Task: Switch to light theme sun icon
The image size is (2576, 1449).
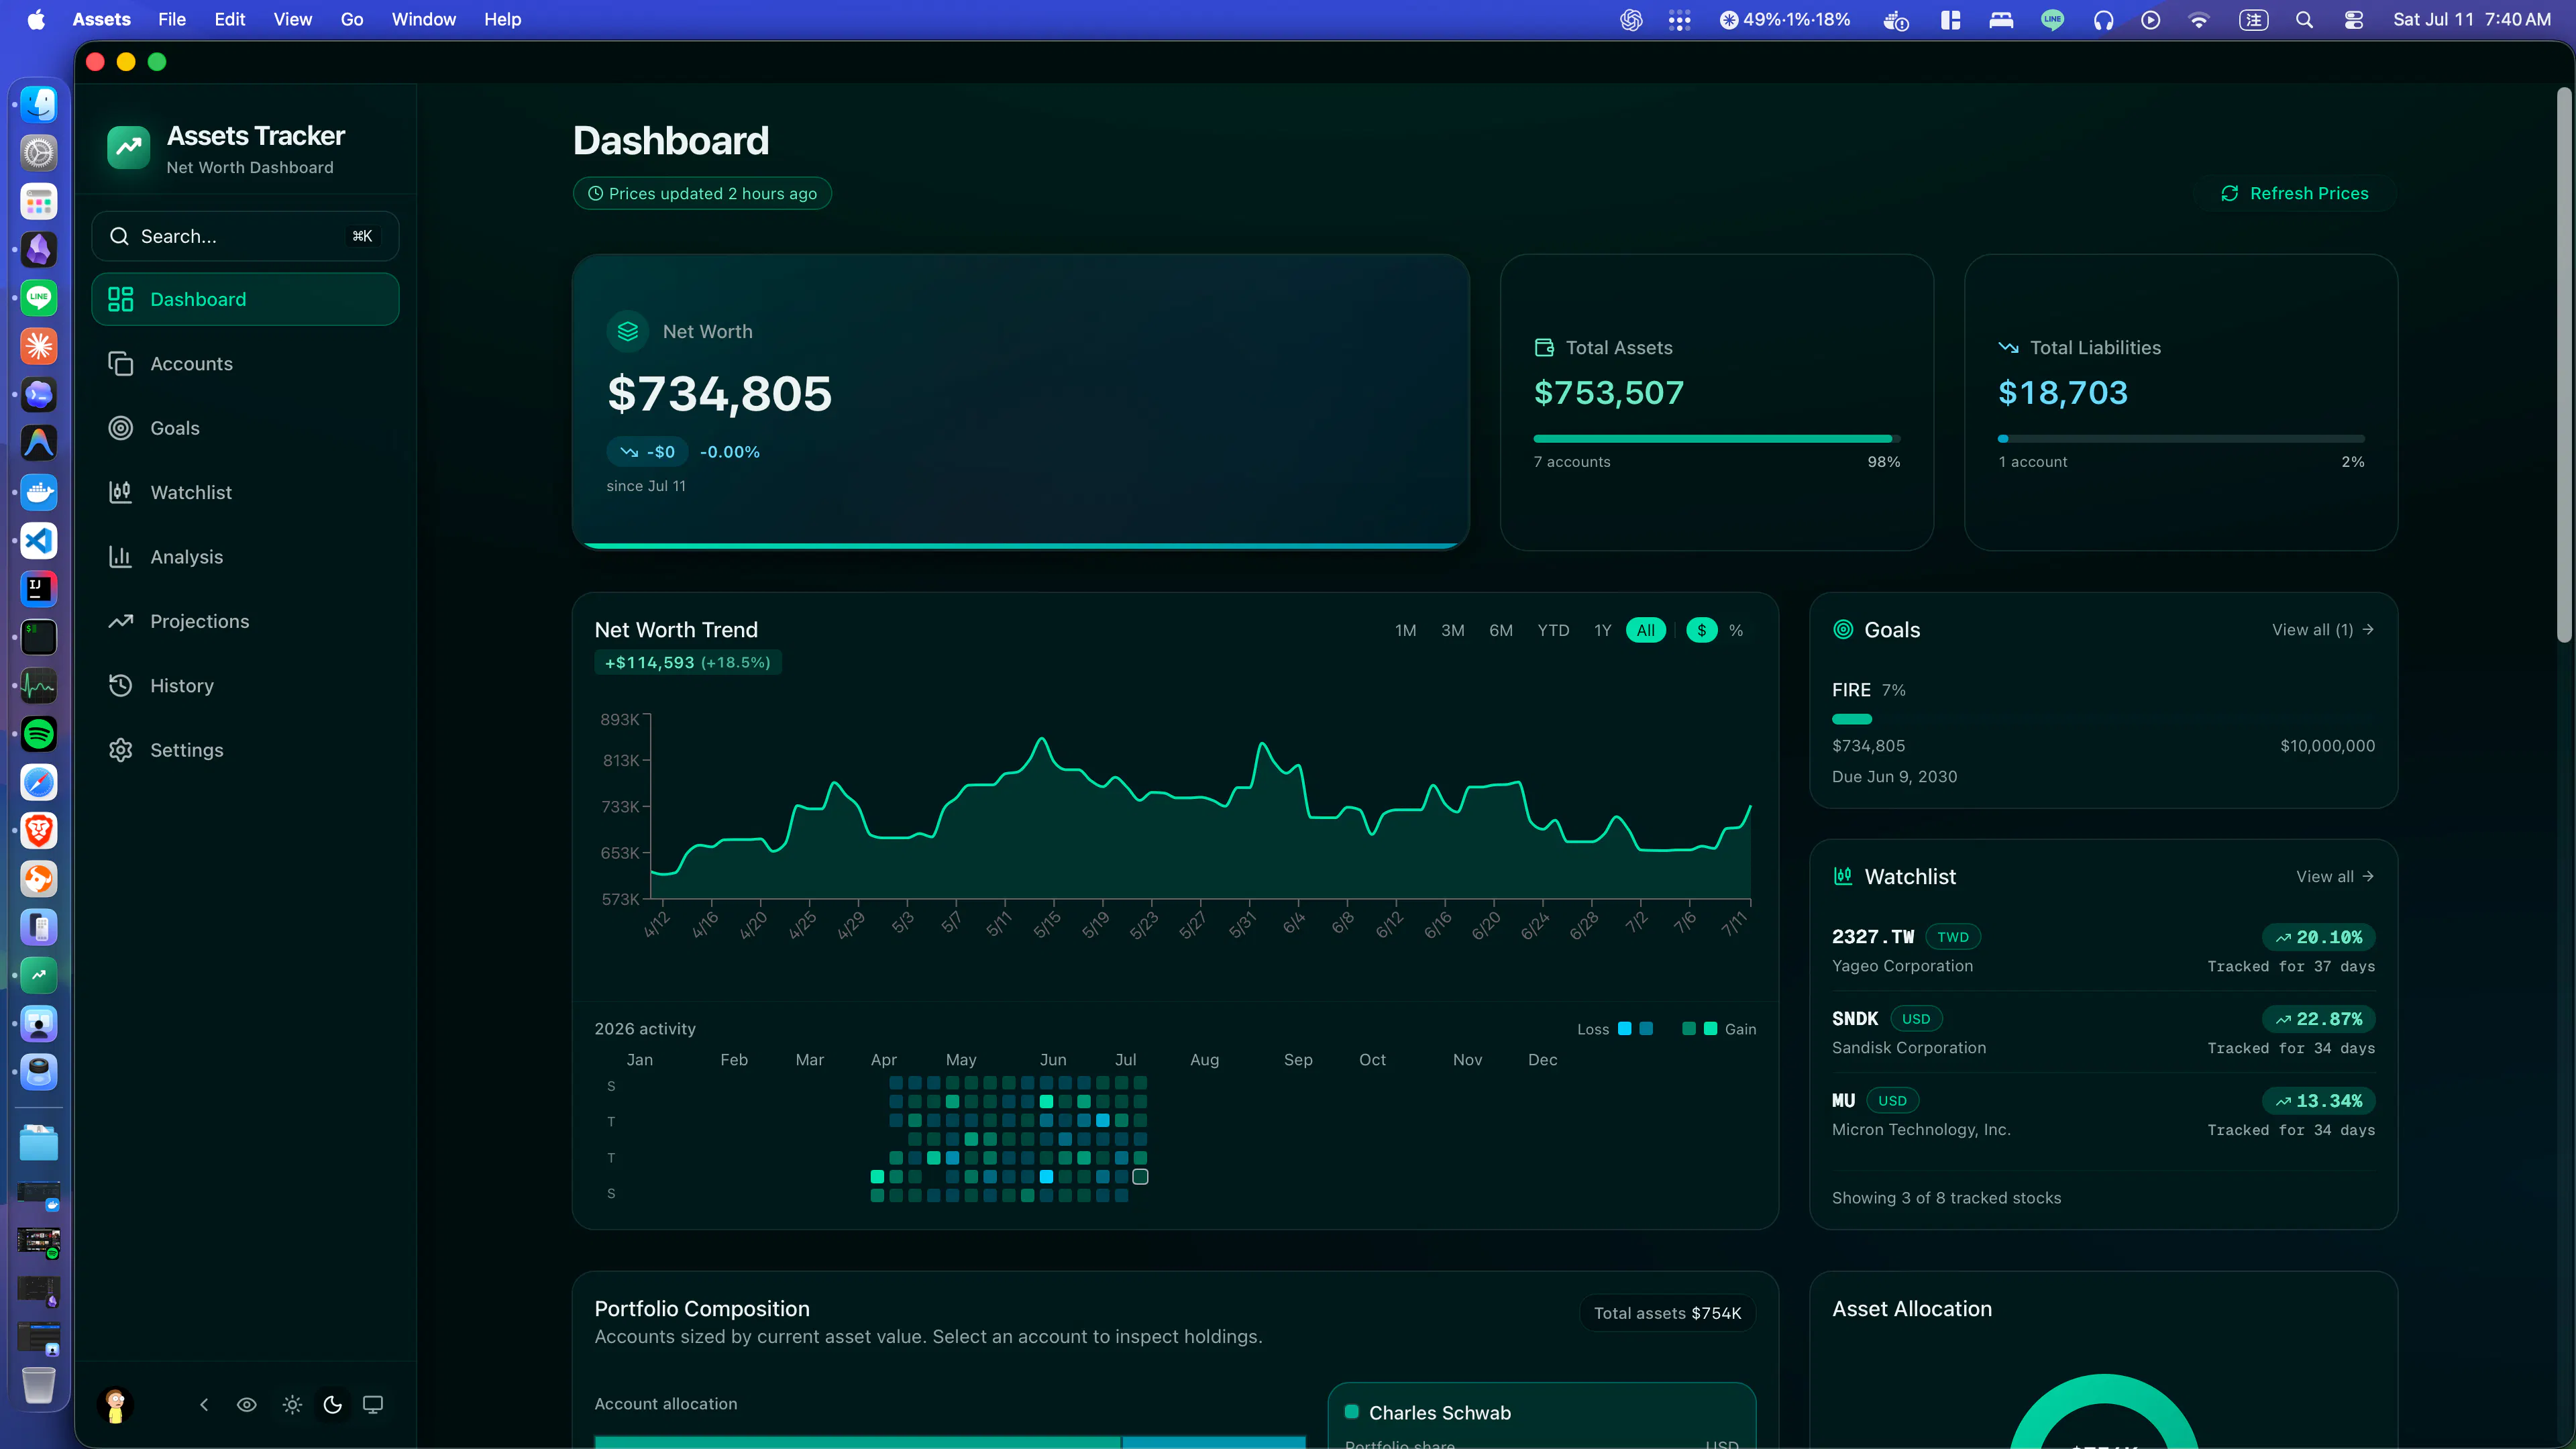Action: (x=292, y=1405)
